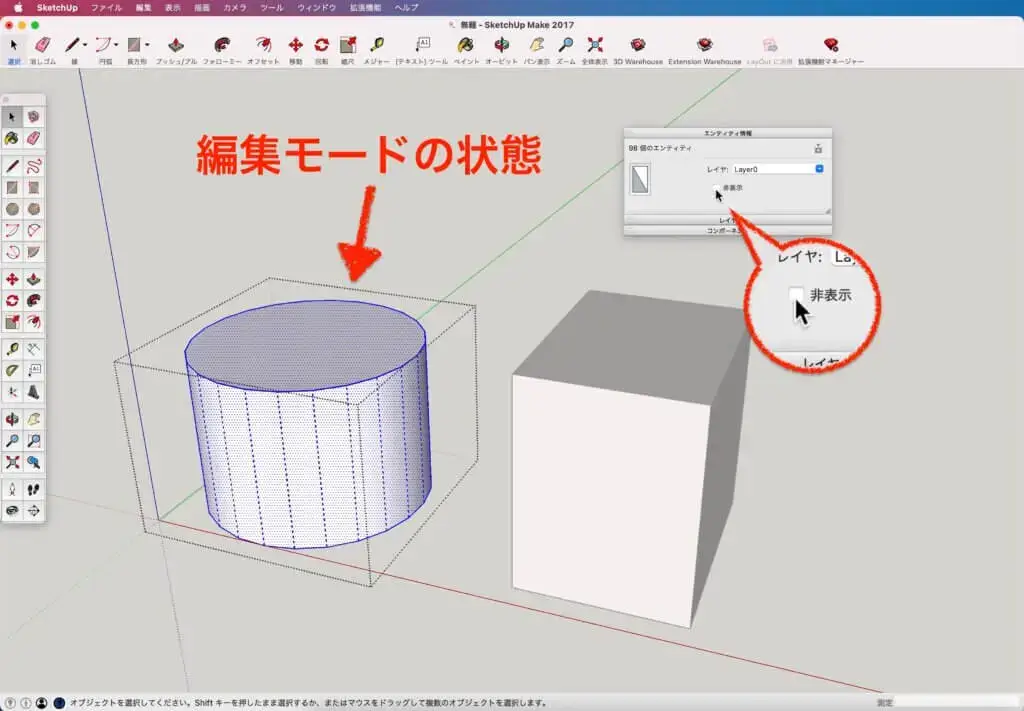The width and height of the screenshot is (1024, 711).
Task: Open the dropdown arrow next to the 円弧 arc tool
Action: (x=116, y=45)
